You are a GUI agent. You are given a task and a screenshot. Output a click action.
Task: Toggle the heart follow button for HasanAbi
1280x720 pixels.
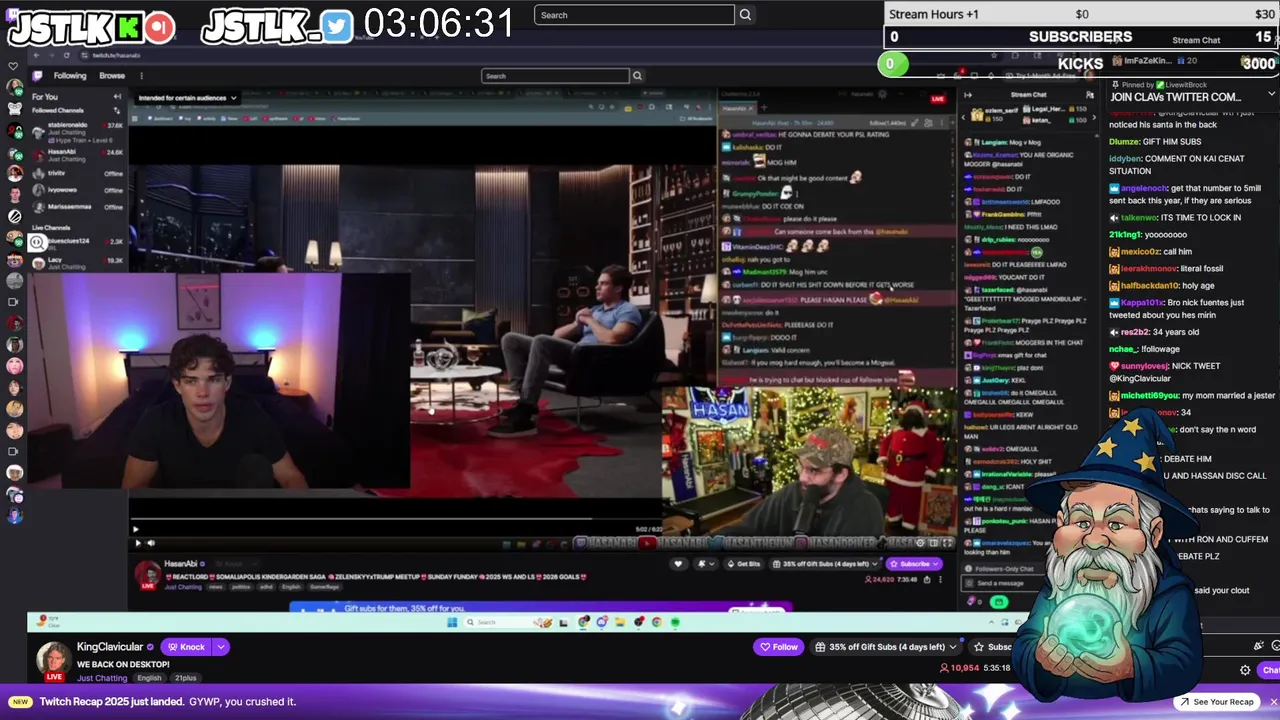pos(678,564)
